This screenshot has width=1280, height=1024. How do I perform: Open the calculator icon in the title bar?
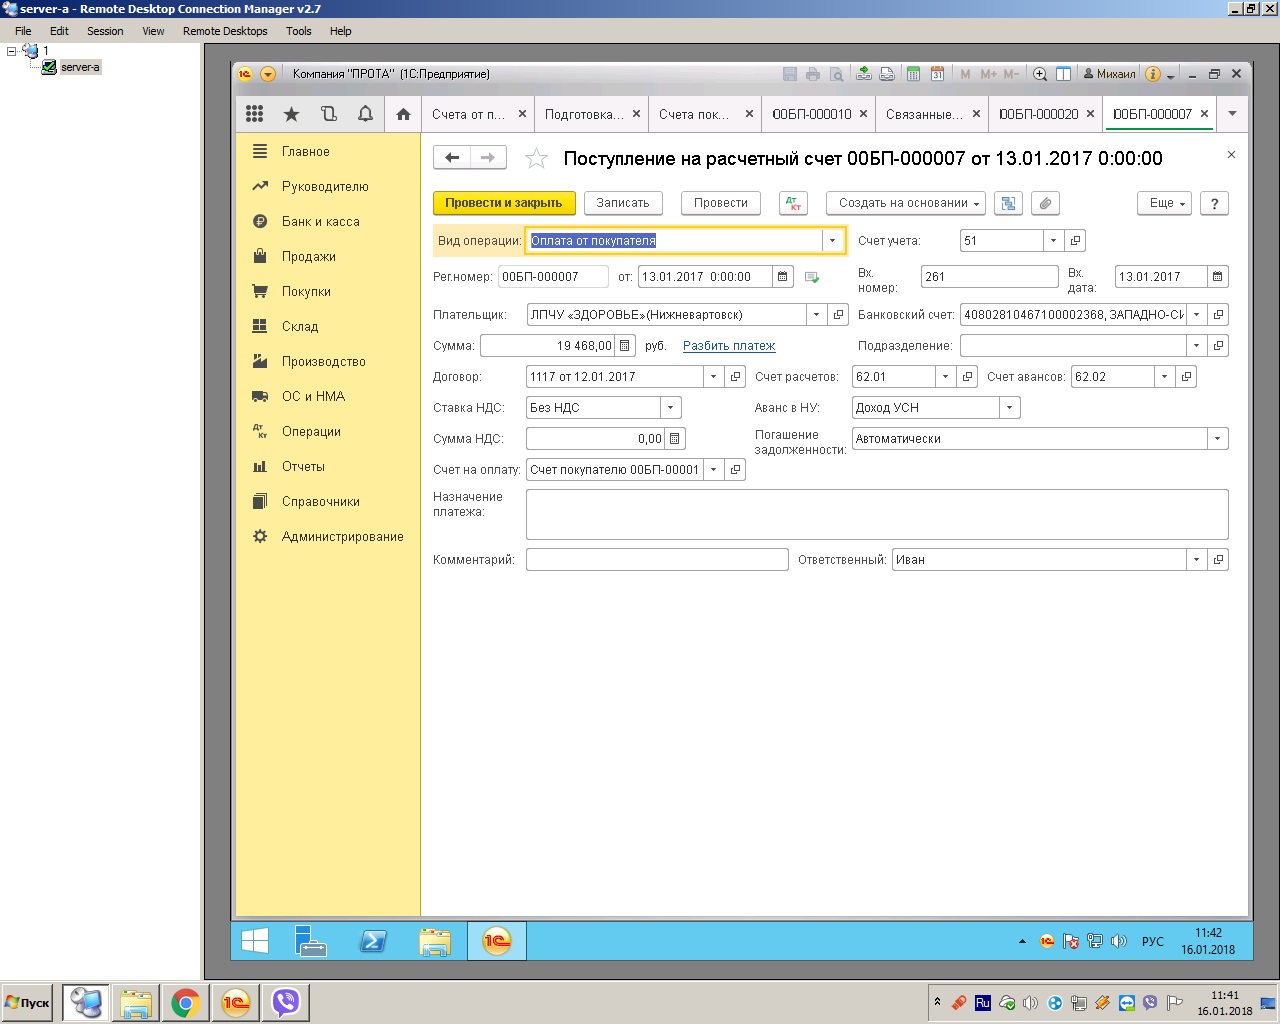point(913,74)
